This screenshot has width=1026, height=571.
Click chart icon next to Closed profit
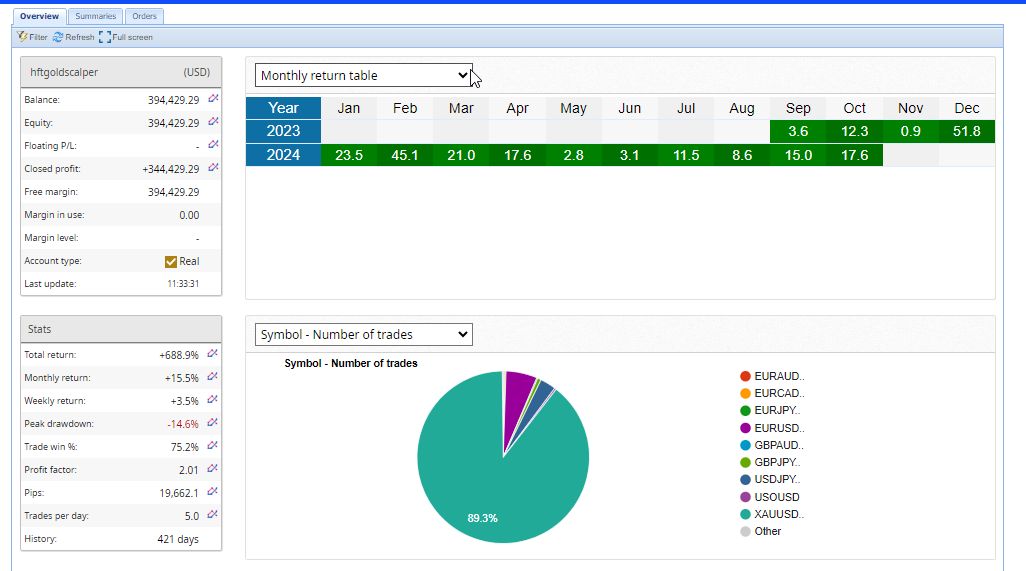click(213, 168)
